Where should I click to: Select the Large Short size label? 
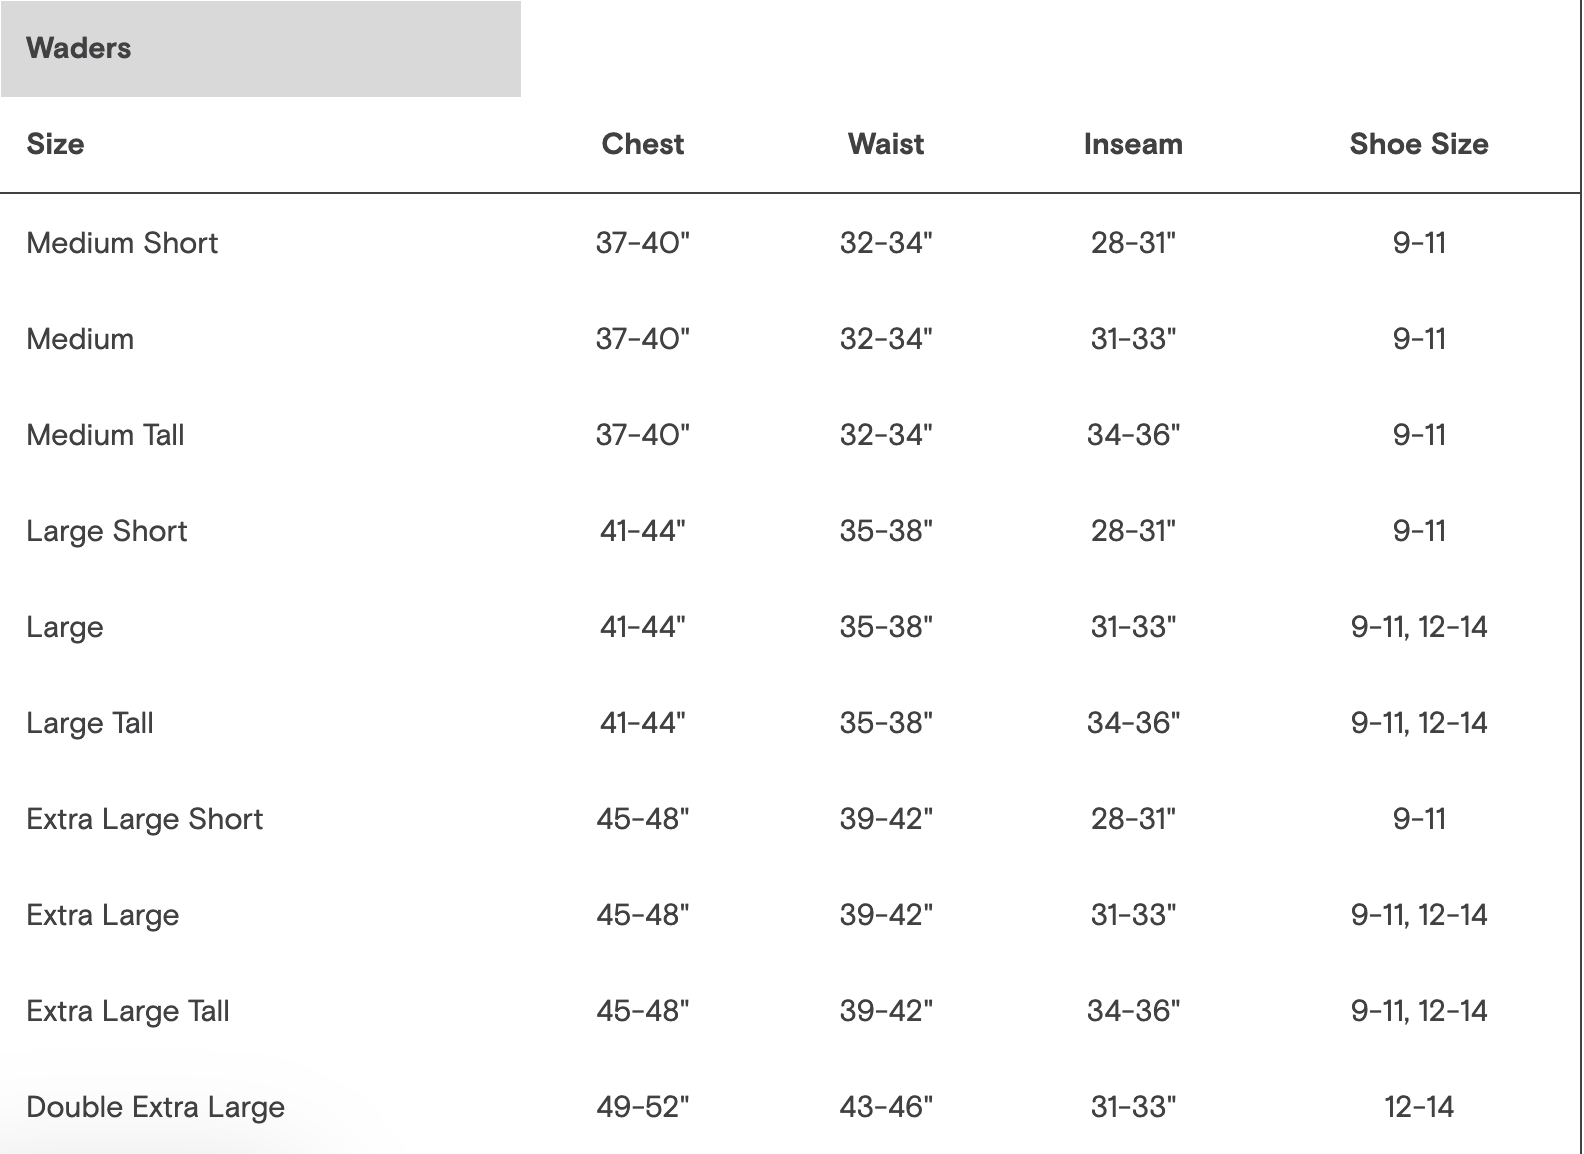click(107, 531)
